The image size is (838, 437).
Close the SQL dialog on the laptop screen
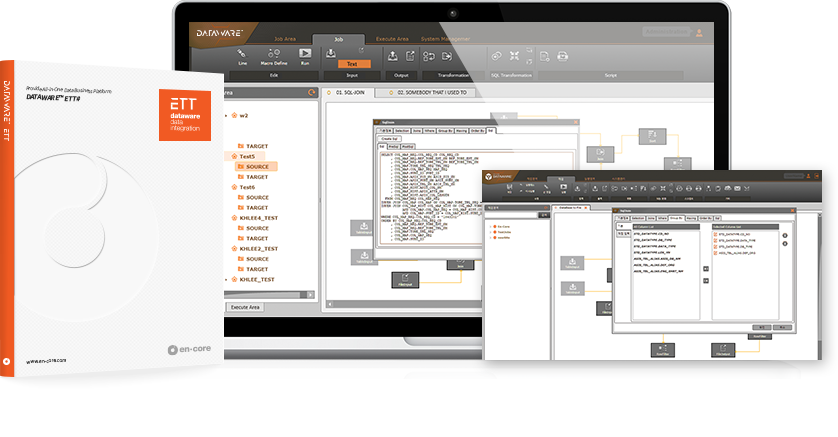(x=576, y=122)
